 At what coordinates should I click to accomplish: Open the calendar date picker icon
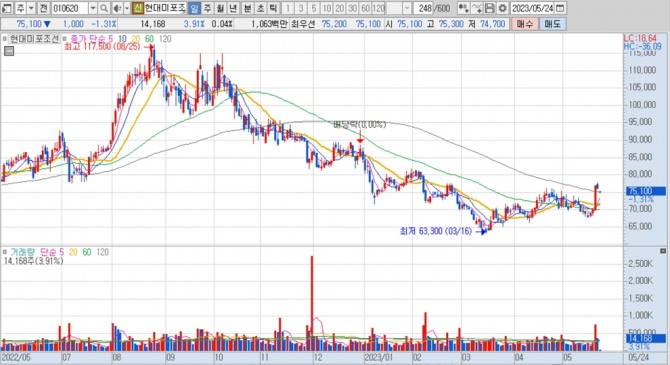tap(561, 8)
